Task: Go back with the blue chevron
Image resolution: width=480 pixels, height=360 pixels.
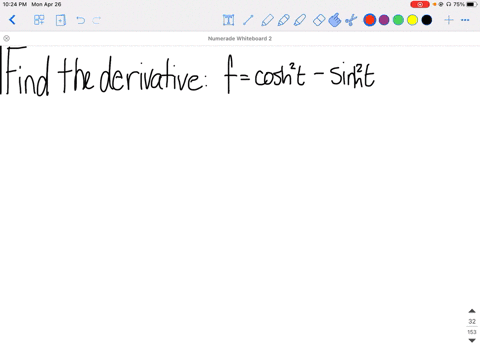Action: pyautogui.click(x=12, y=20)
